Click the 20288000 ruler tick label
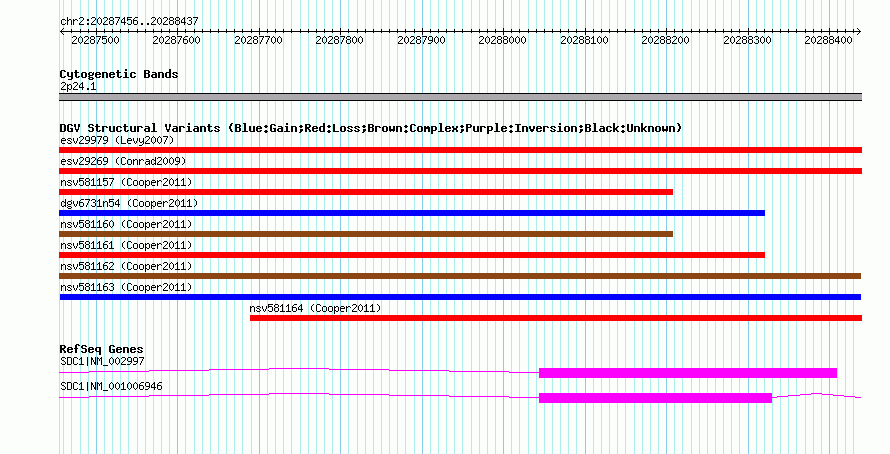This screenshot has height=454, width=890. (x=502, y=40)
